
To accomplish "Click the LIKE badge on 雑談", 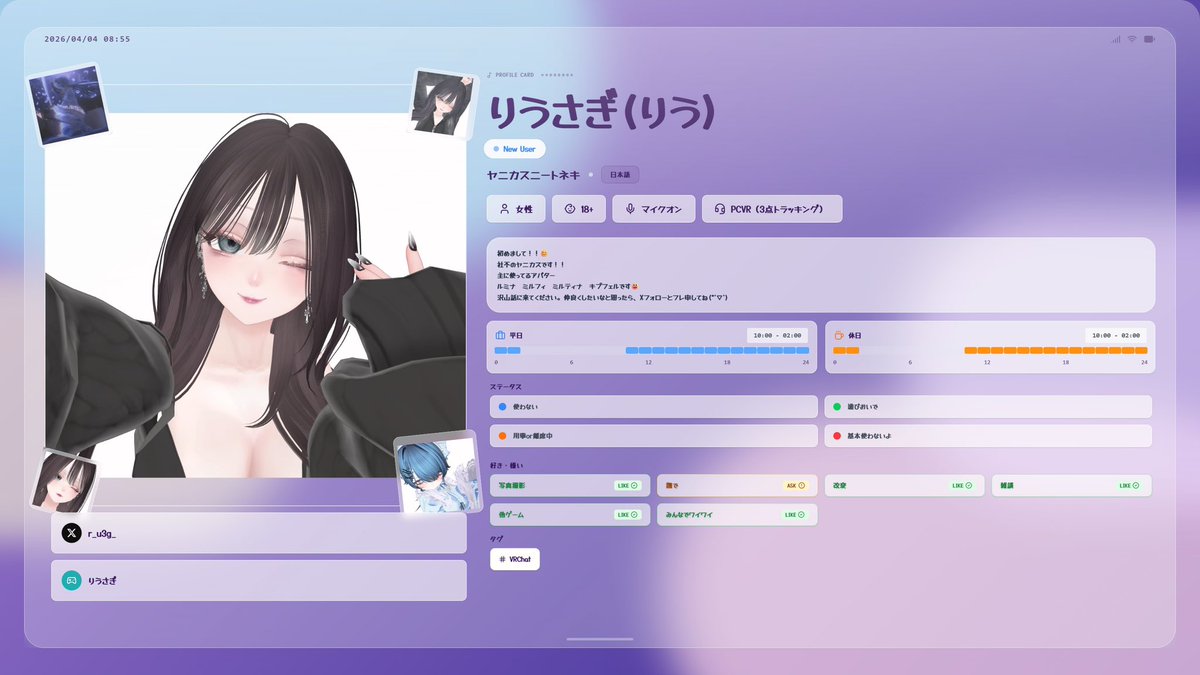I will [1129, 485].
